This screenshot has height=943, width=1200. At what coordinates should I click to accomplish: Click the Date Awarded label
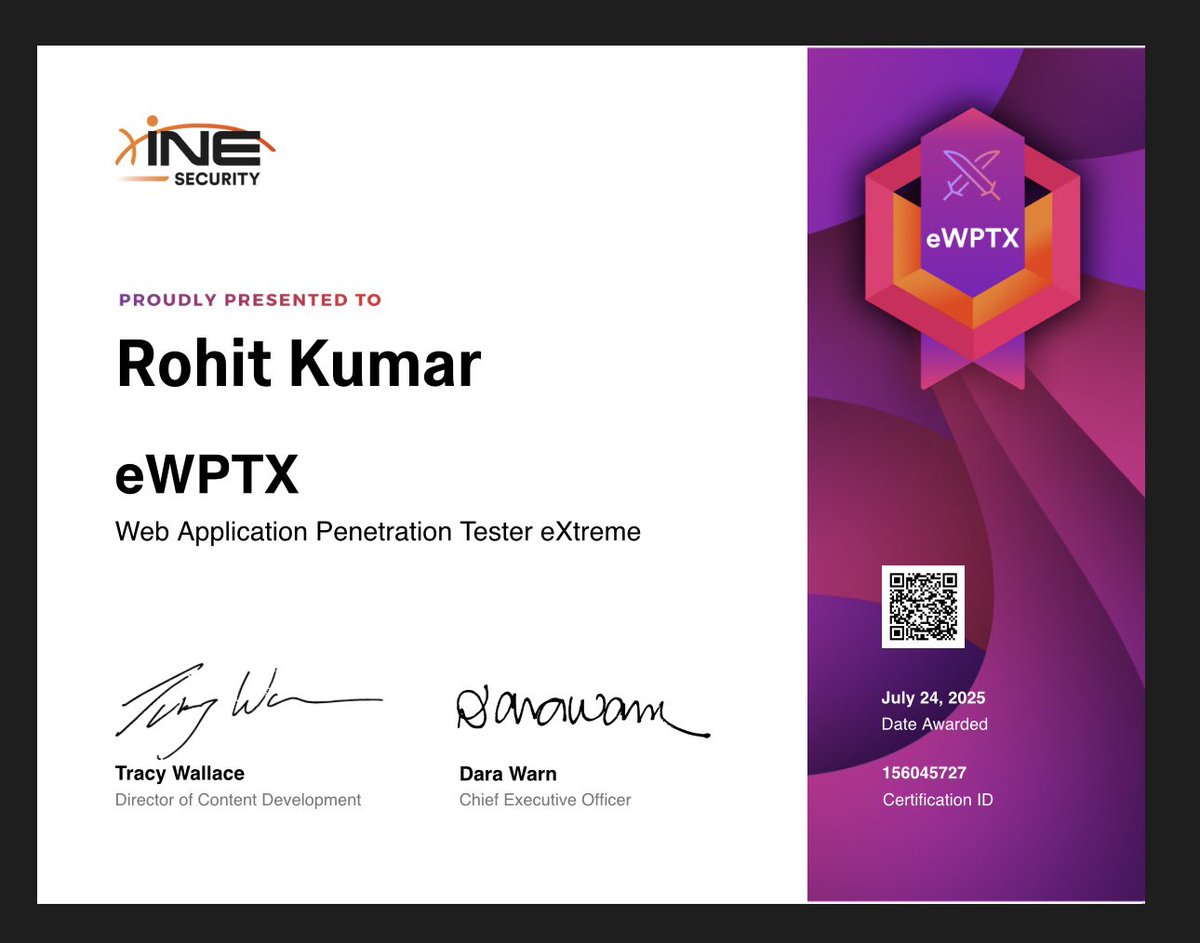[x=935, y=724]
